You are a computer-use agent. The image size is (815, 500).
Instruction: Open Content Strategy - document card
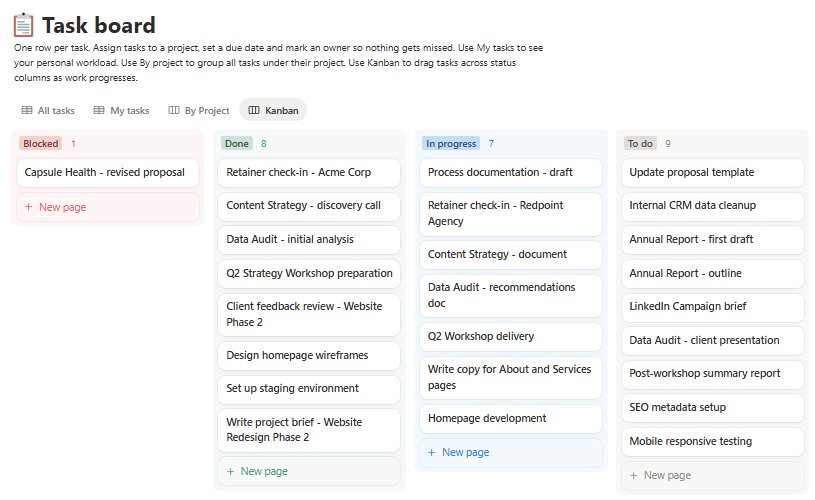pos(510,255)
